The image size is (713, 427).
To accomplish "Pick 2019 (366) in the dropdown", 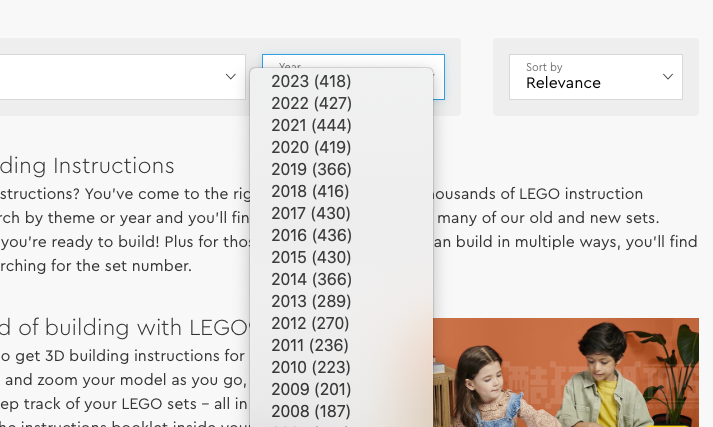I will pyautogui.click(x=341, y=169).
